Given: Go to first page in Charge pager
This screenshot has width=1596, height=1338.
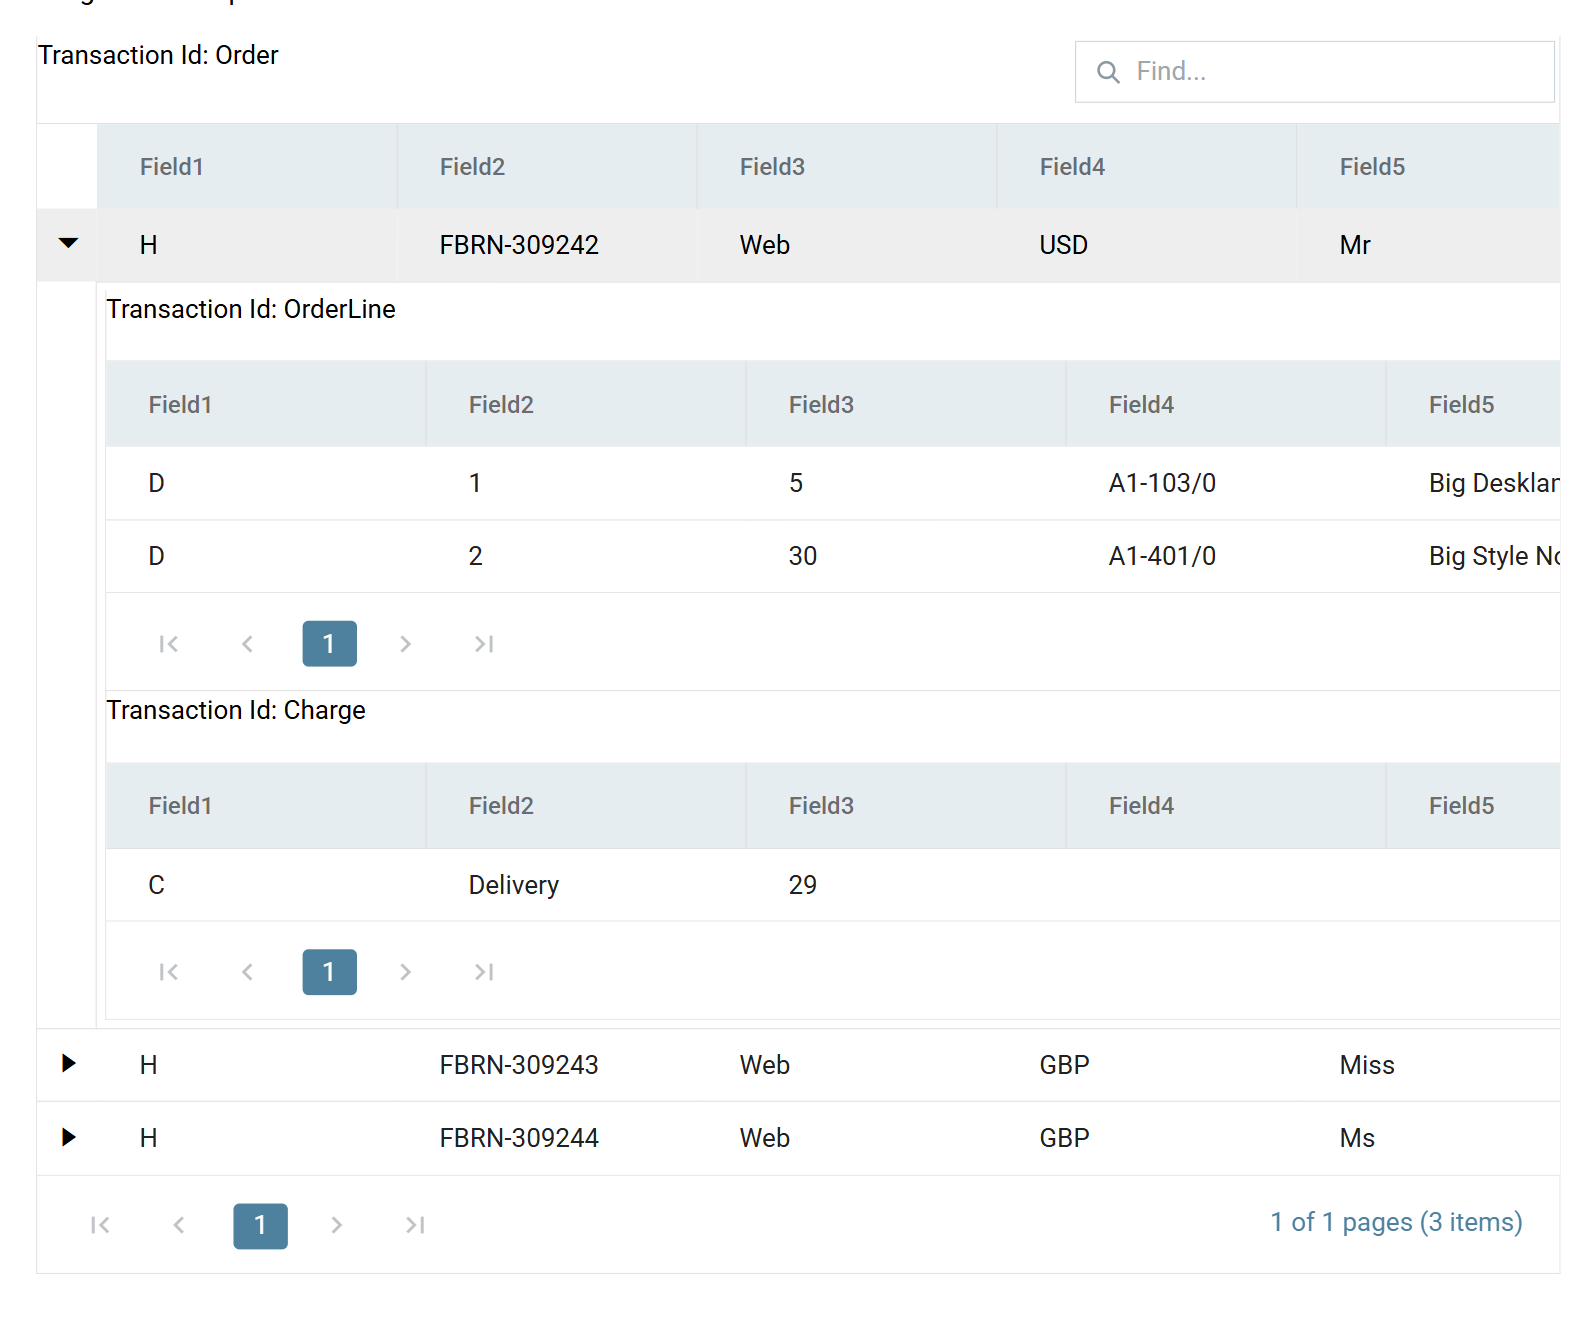Looking at the screenshot, I should tap(169, 972).
